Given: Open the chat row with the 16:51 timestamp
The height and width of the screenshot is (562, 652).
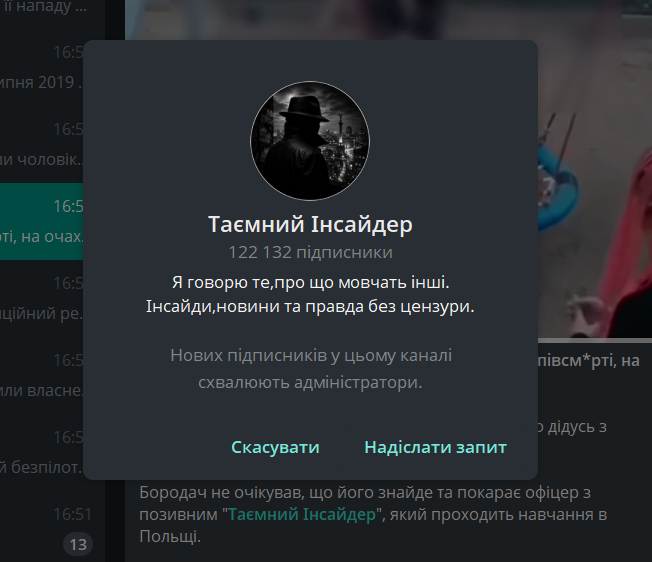Looking at the screenshot, I should pos(52,528).
